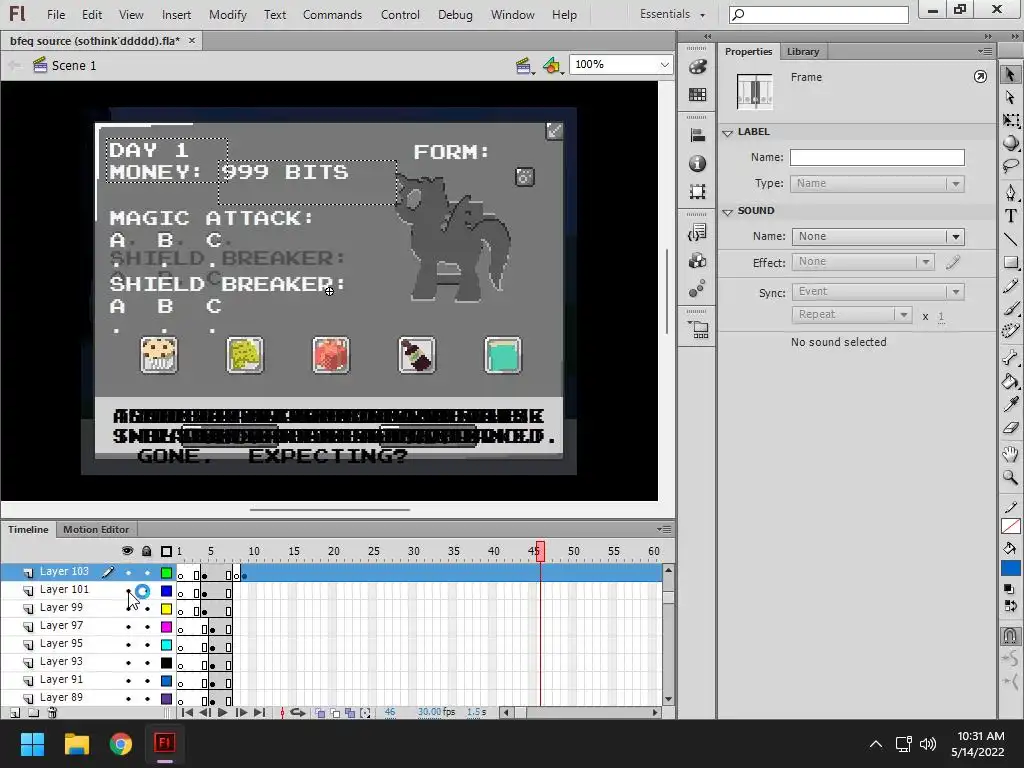Select the Rectangle tool
Viewport: 1024px width, 768px height.
(x=1010, y=262)
